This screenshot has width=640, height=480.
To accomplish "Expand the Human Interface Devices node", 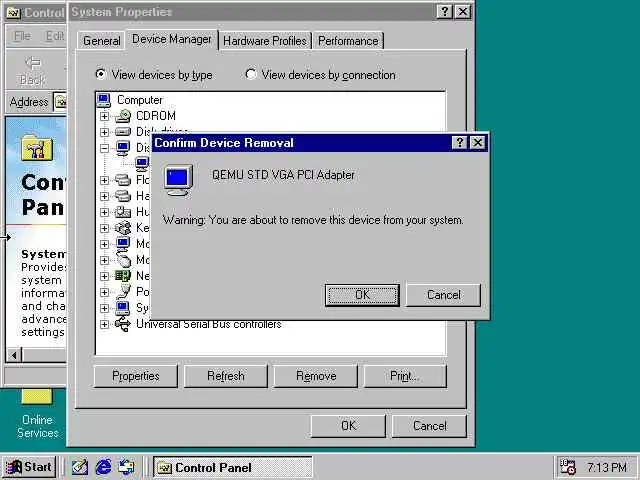I will click(104, 212).
